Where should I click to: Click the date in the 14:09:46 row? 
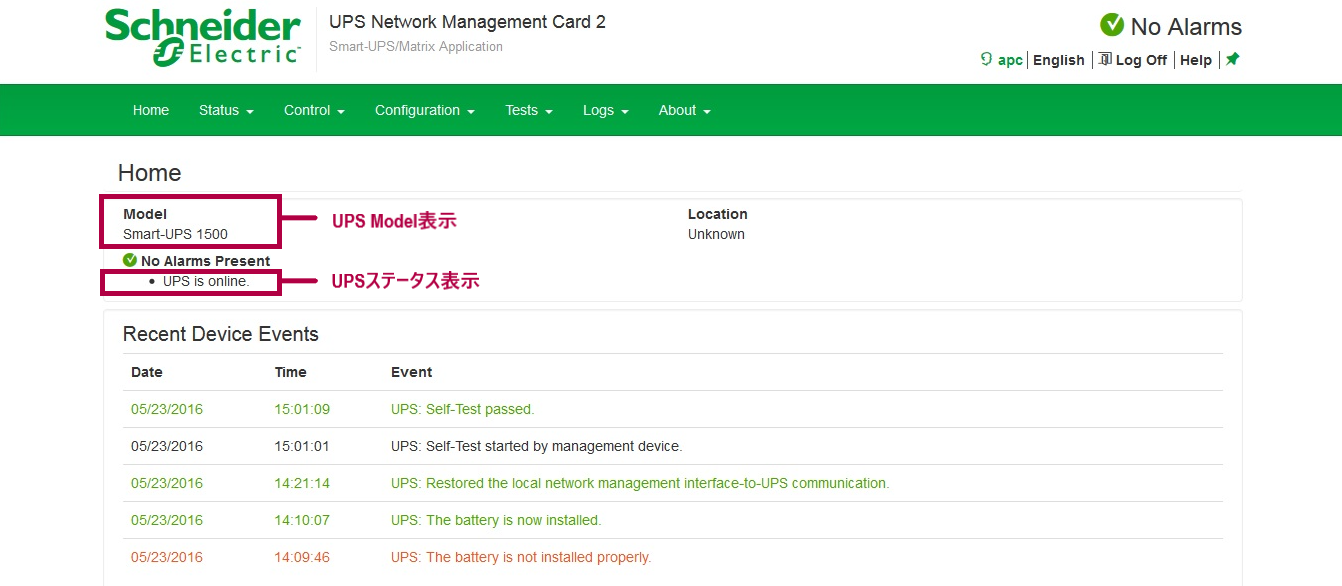coord(167,557)
